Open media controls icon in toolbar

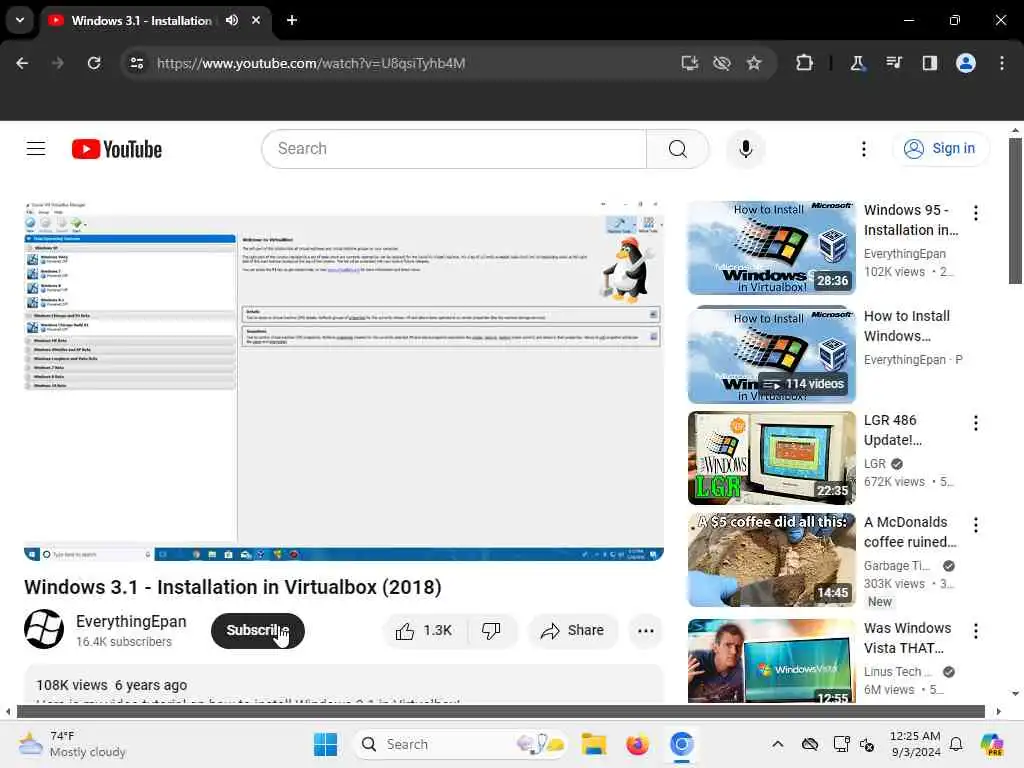894,63
